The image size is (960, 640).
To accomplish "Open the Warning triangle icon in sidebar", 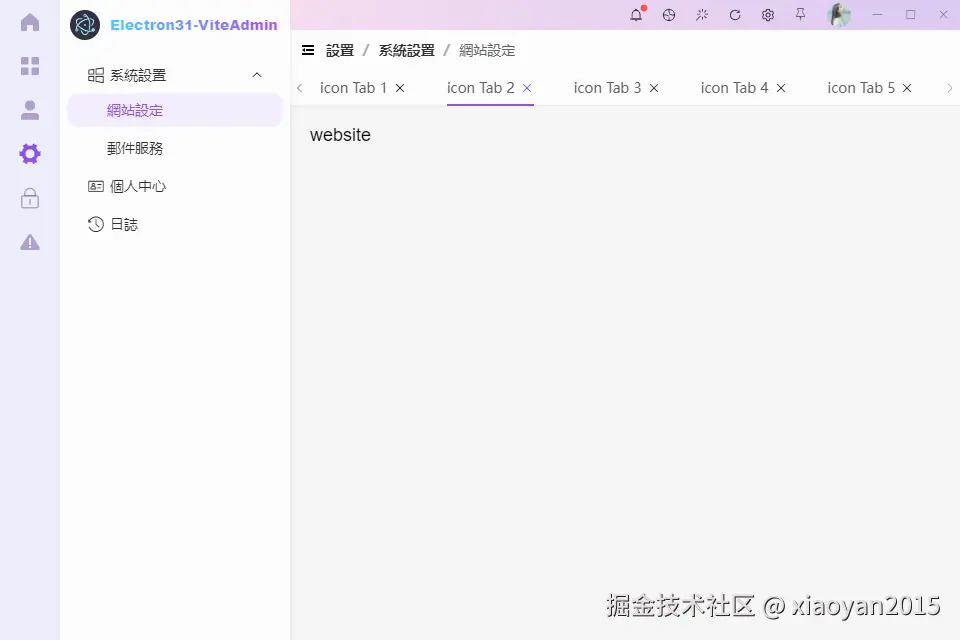I will 29,241.
